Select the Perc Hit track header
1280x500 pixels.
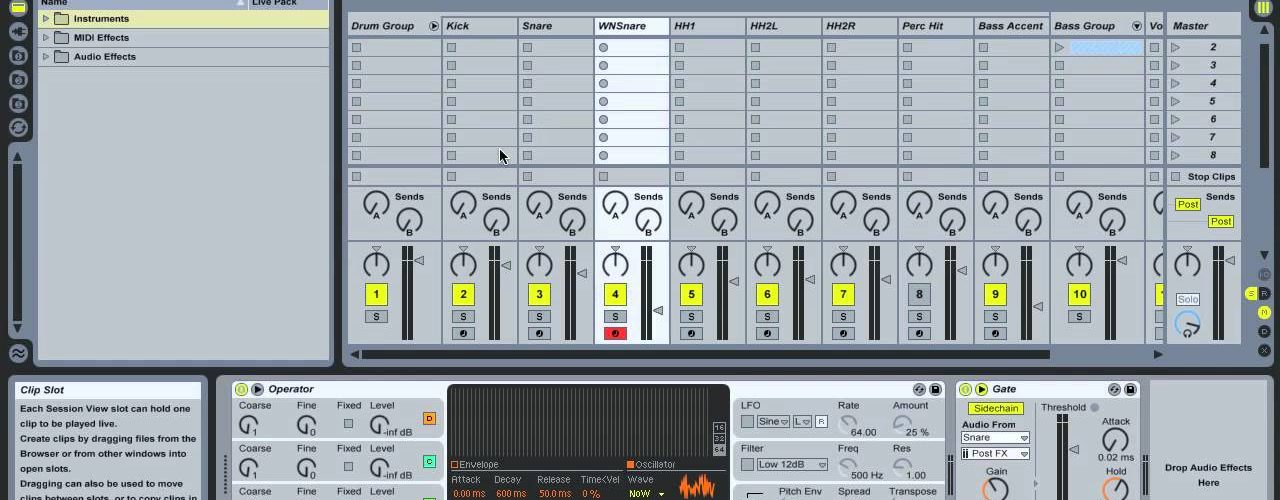coord(935,26)
